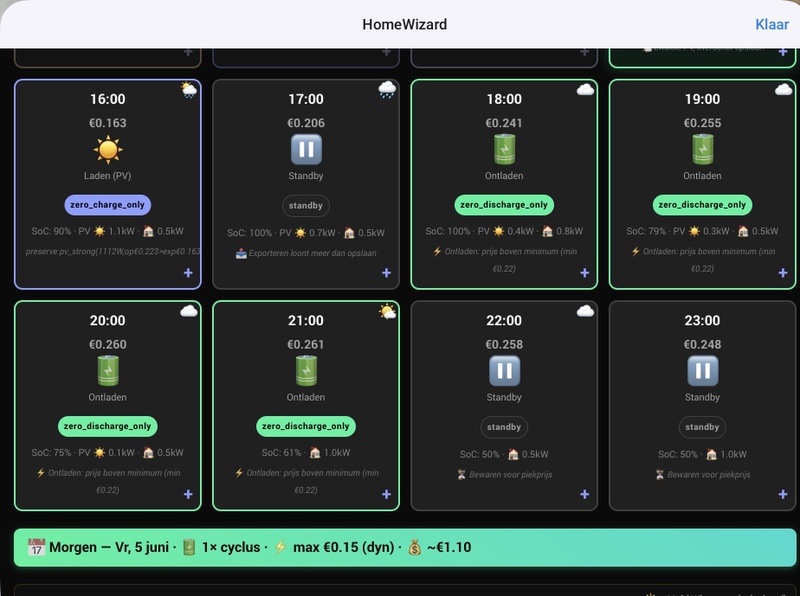The image size is (800, 596).
Task: Click the SoC: 61% line at 21:00
Action: 306,453
